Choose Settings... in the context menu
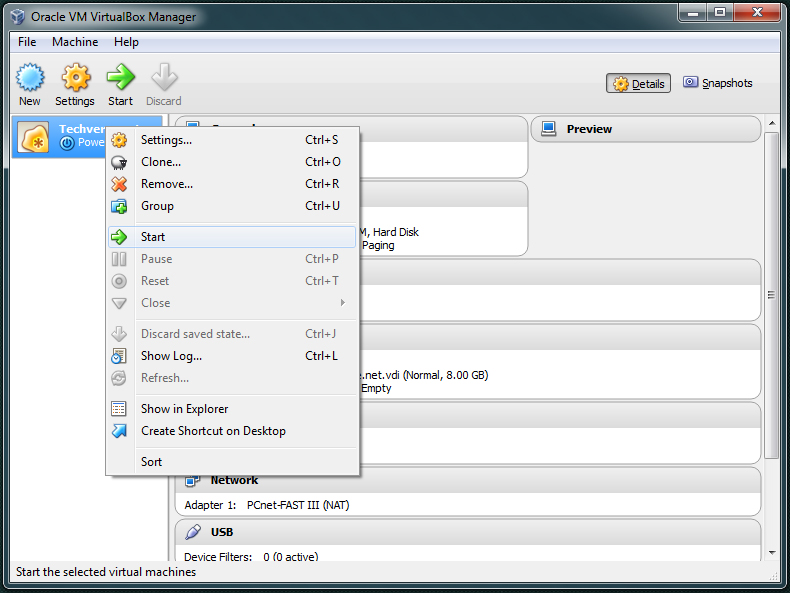Image resolution: width=790 pixels, height=593 pixels. (232, 140)
